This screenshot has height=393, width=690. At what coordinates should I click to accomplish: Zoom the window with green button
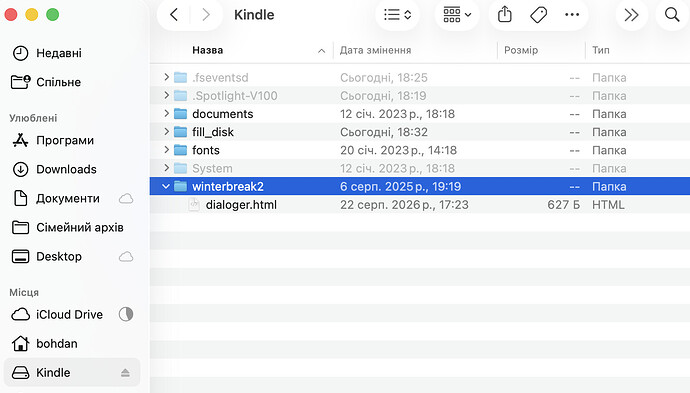pos(53,15)
